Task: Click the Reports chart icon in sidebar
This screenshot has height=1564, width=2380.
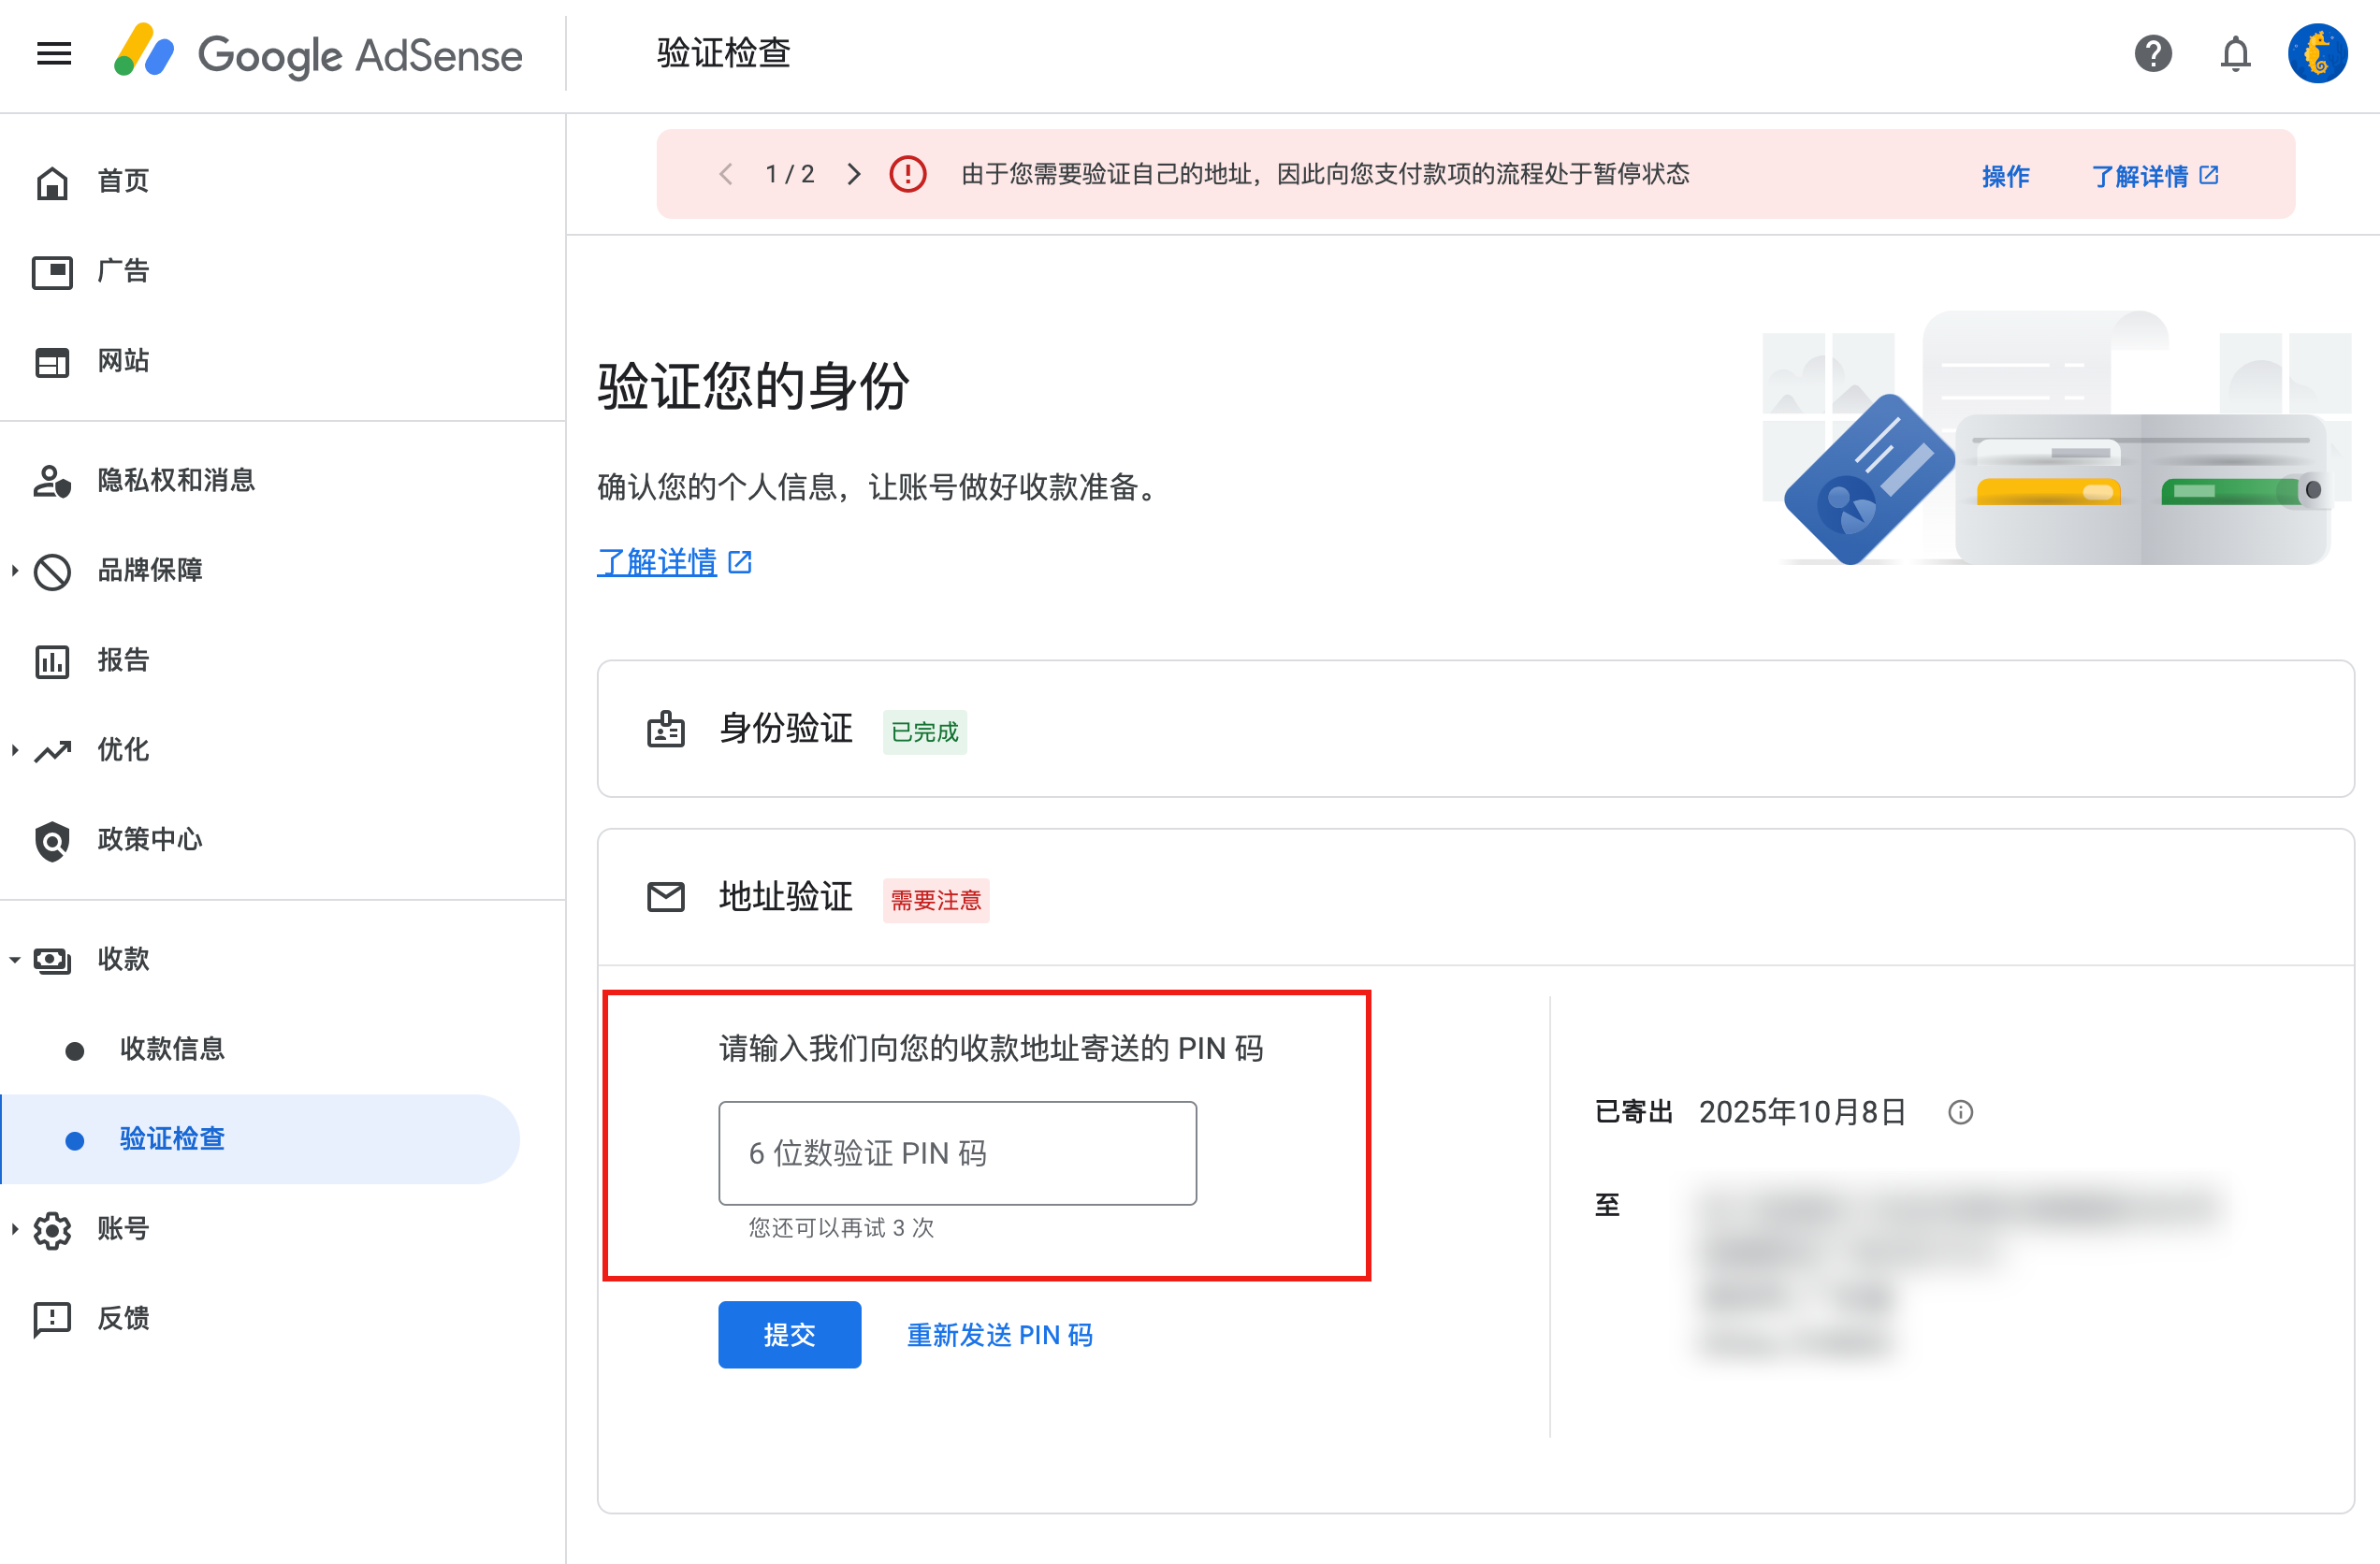Action: (x=52, y=661)
